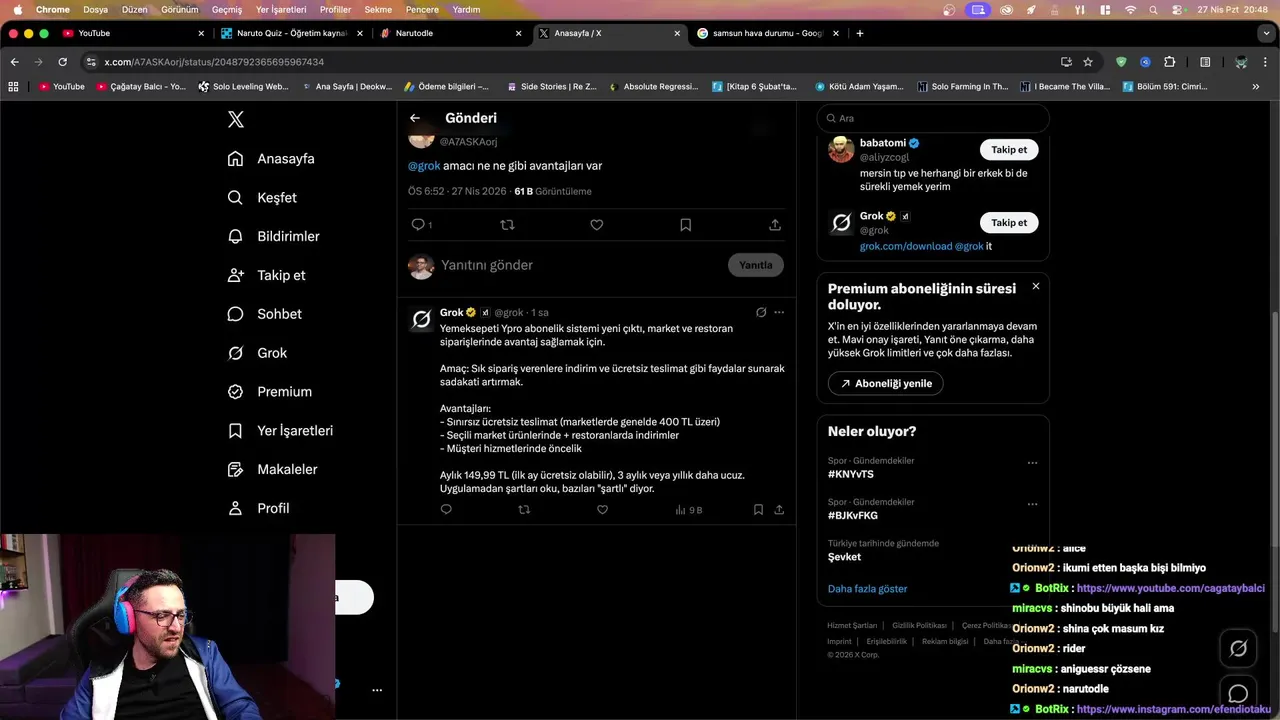Image resolution: width=1280 pixels, height=720 pixels.
Task: Bookmark the main post
Action: pyautogui.click(x=686, y=225)
